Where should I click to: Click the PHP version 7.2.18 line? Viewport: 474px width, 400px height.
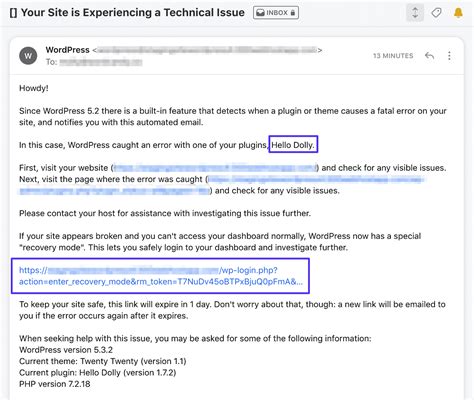[x=55, y=384]
